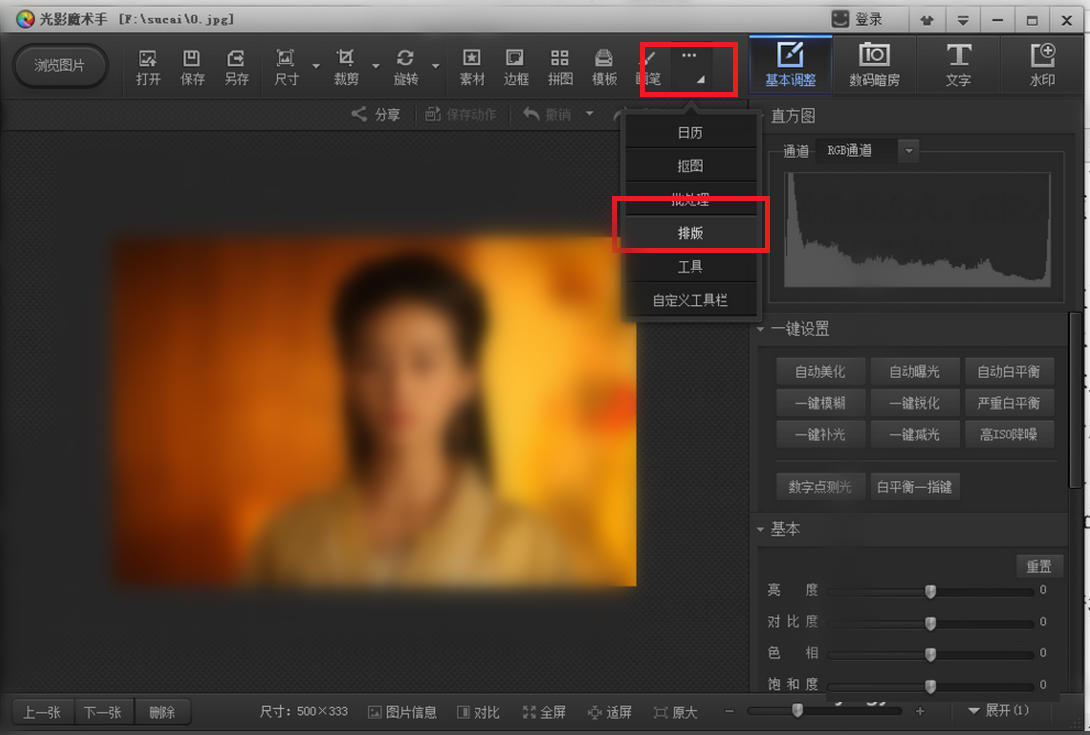
Task: Adjust the 亮度 brightness slider
Action: click(x=930, y=590)
